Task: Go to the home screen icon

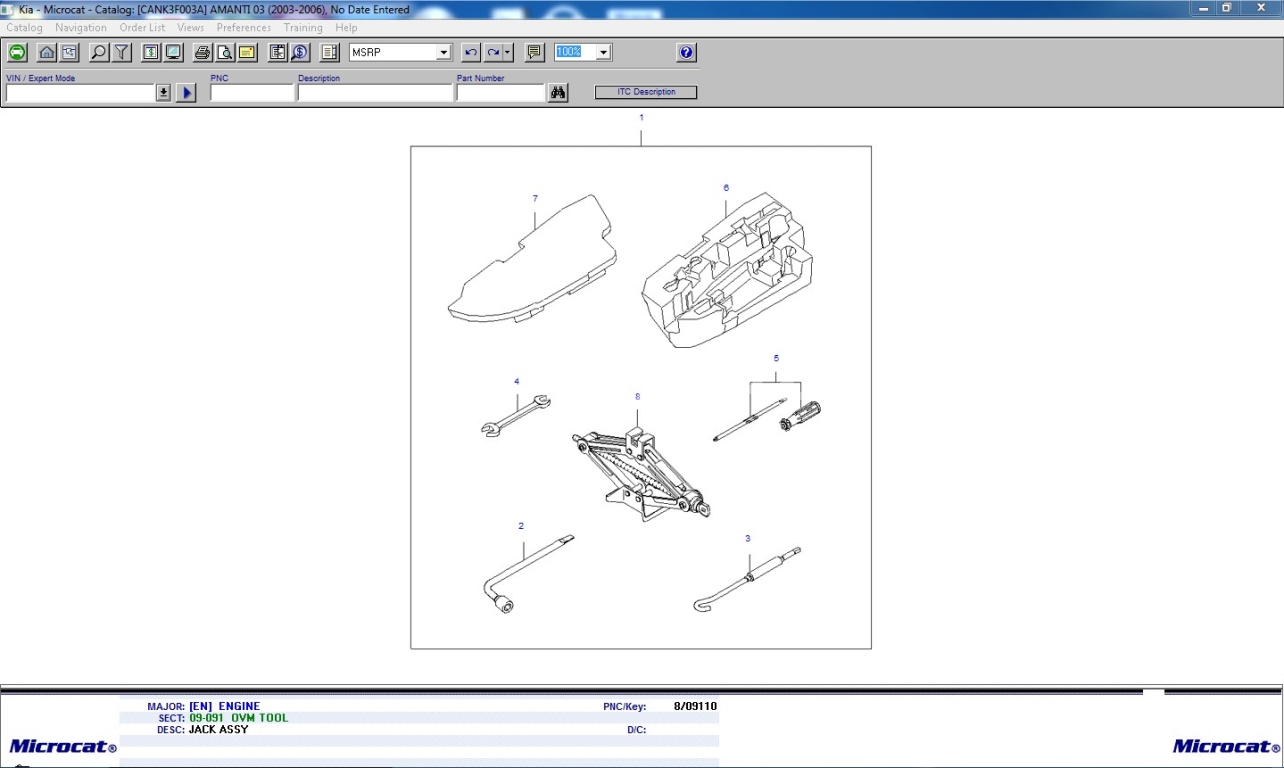Action: (47, 52)
